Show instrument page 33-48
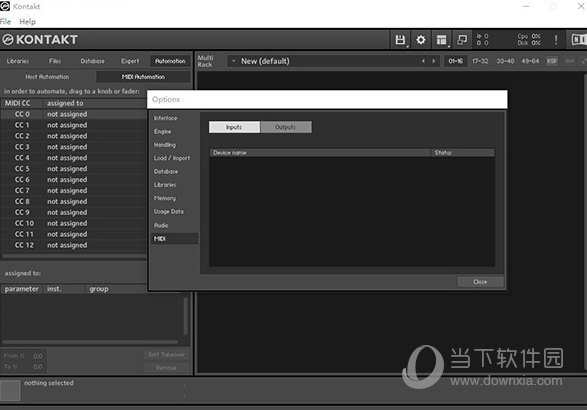The image size is (587, 410). click(505, 61)
